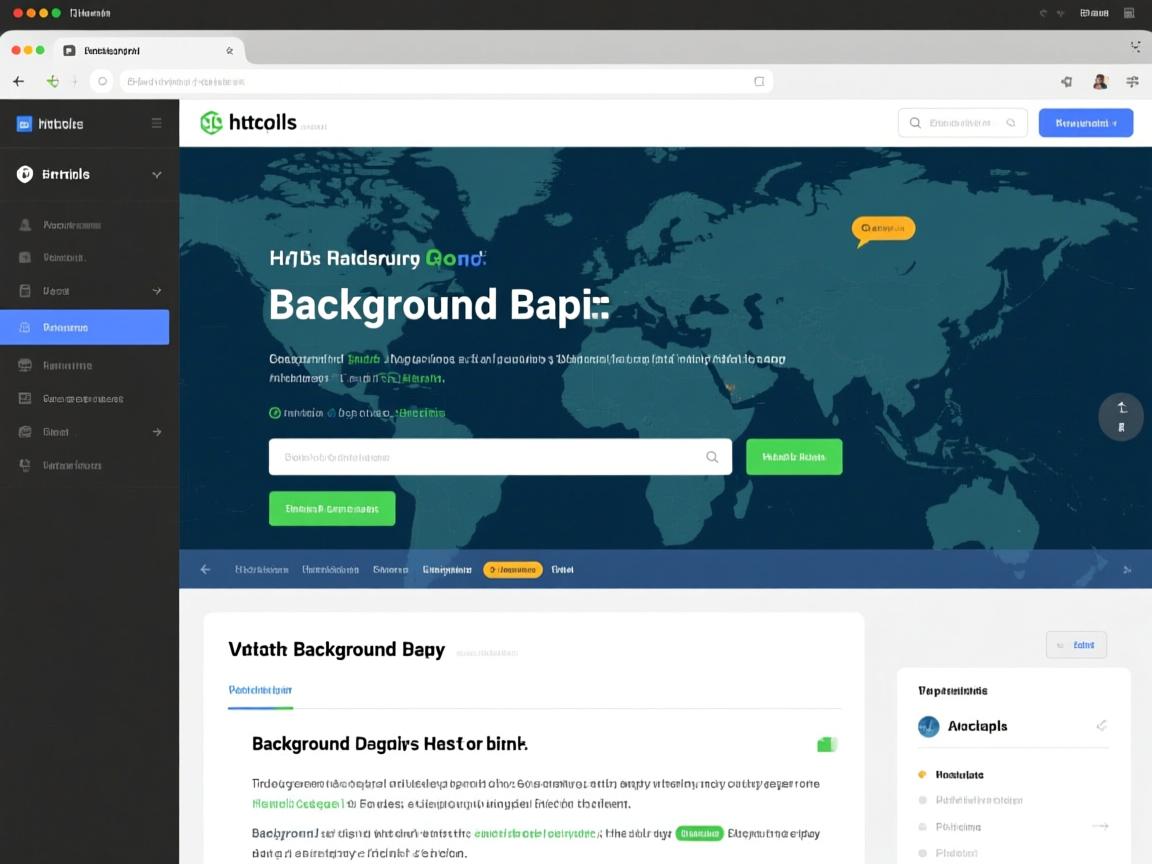
Task: Expand the third sidebar item with arrow
Action: coord(156,291)
